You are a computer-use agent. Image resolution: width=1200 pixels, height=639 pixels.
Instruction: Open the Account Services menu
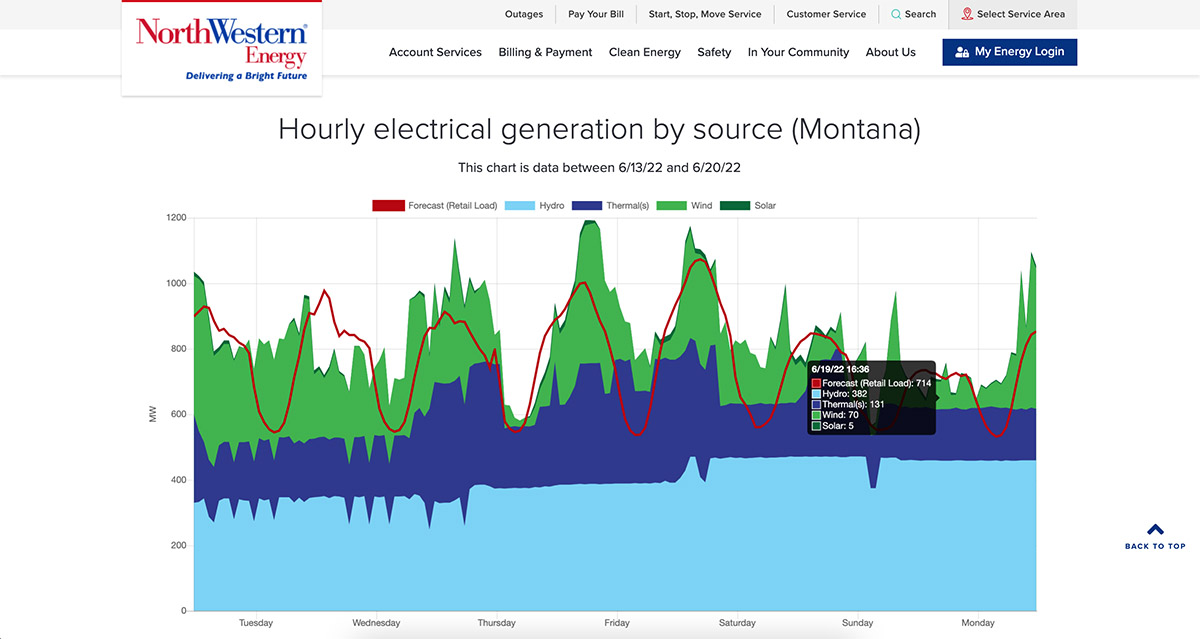[x=435, y=52]
